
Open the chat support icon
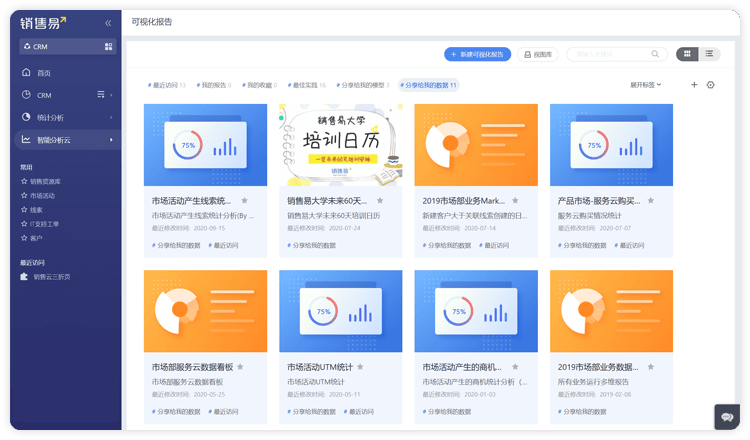(727, 417)
